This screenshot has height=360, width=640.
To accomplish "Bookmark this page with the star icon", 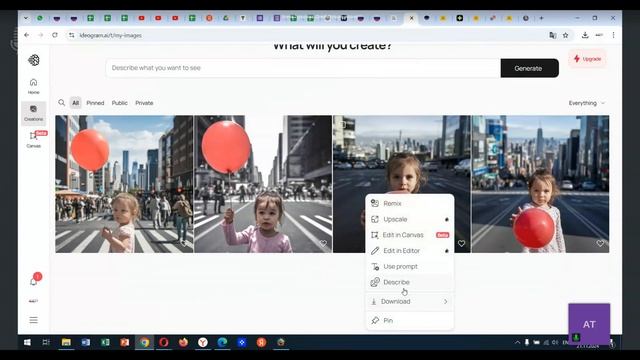I will (x=565, y=35).
